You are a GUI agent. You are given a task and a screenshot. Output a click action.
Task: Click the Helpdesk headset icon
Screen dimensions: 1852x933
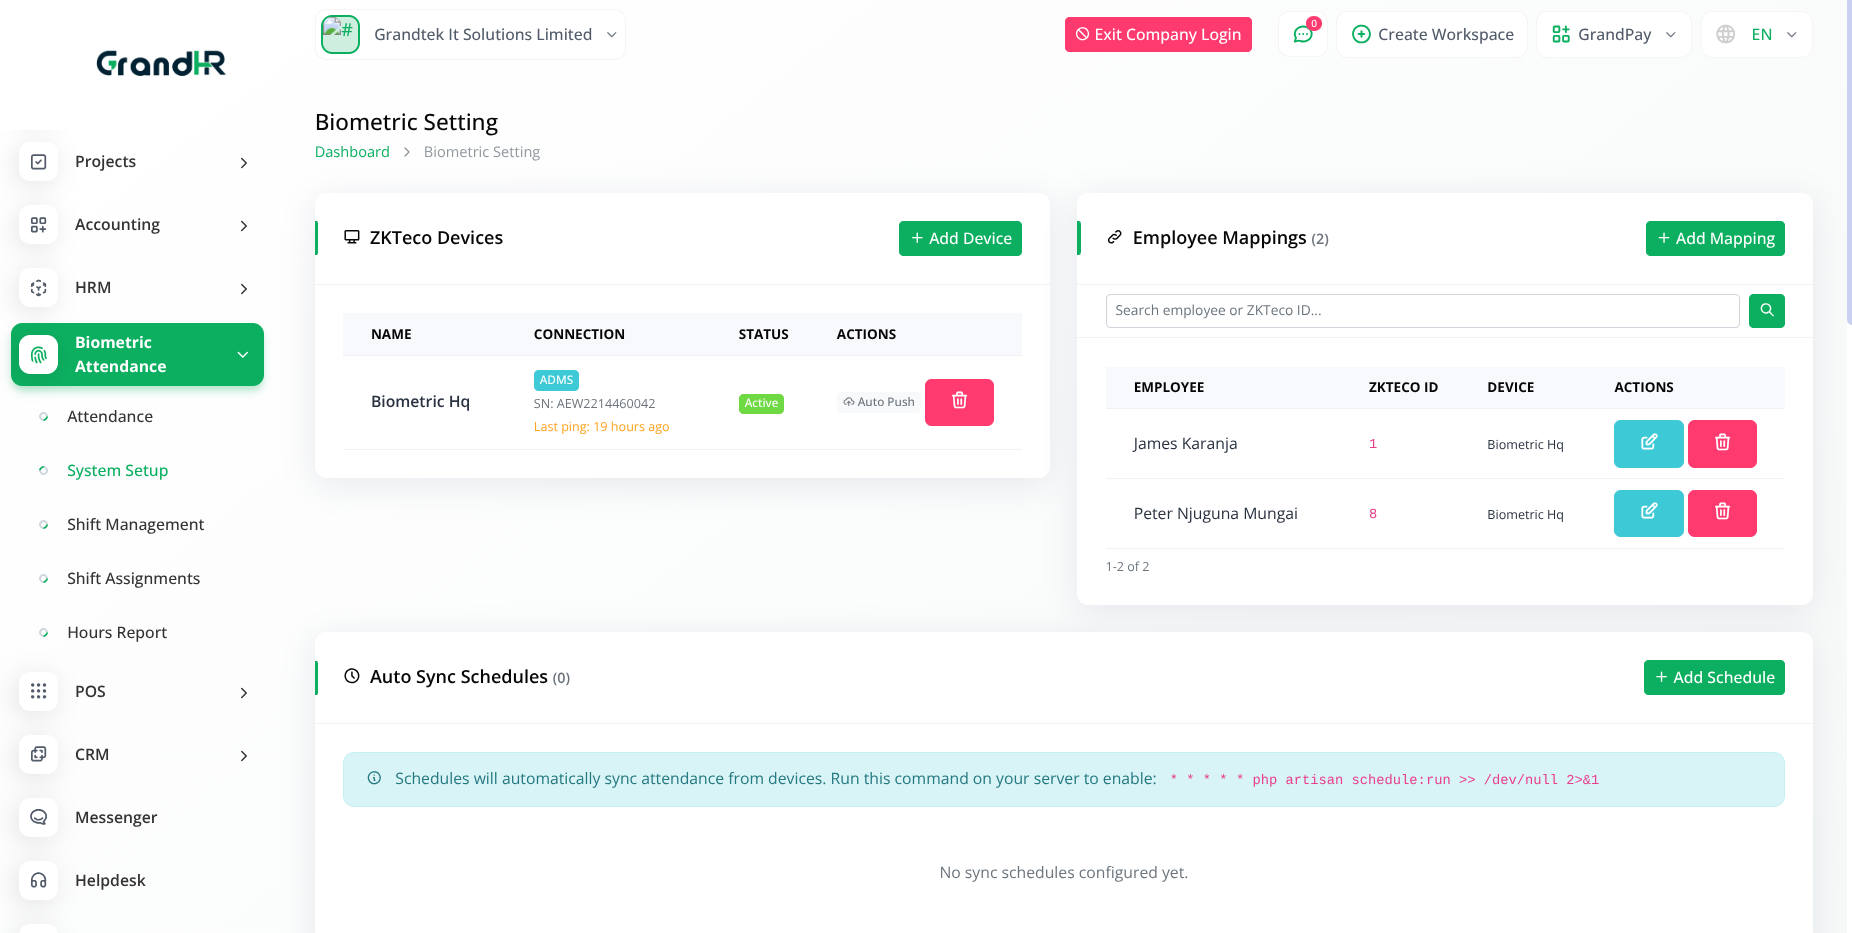39,880
